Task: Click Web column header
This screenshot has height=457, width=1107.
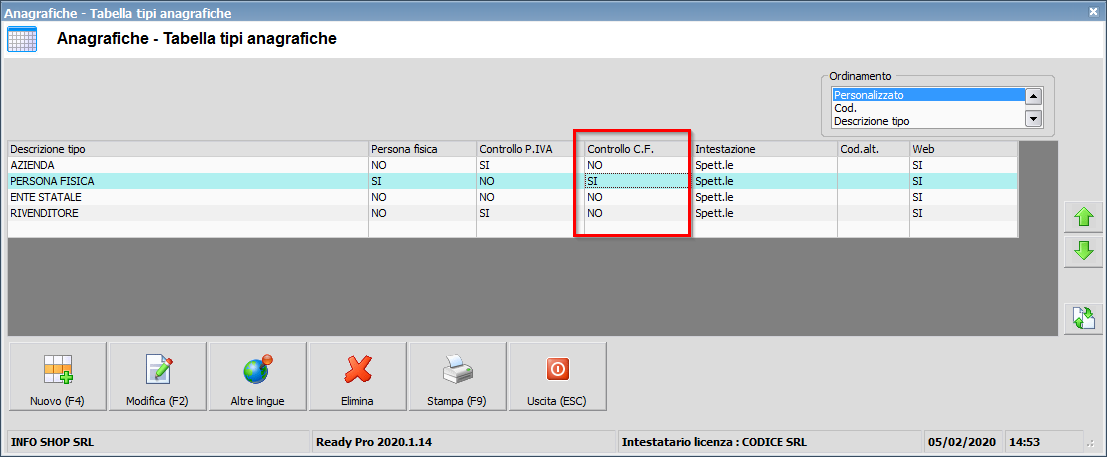Action: 964,149
